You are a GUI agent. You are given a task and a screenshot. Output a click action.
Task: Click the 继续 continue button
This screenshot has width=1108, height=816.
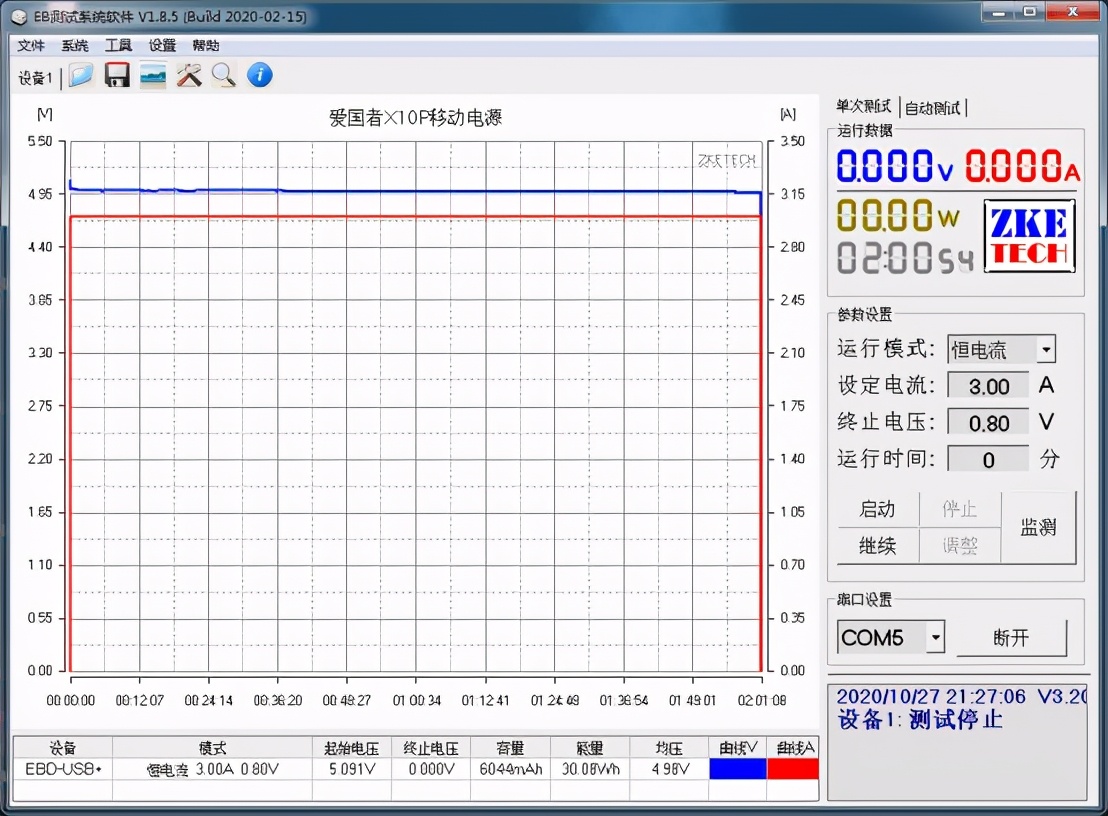click(x=877, y=545)
